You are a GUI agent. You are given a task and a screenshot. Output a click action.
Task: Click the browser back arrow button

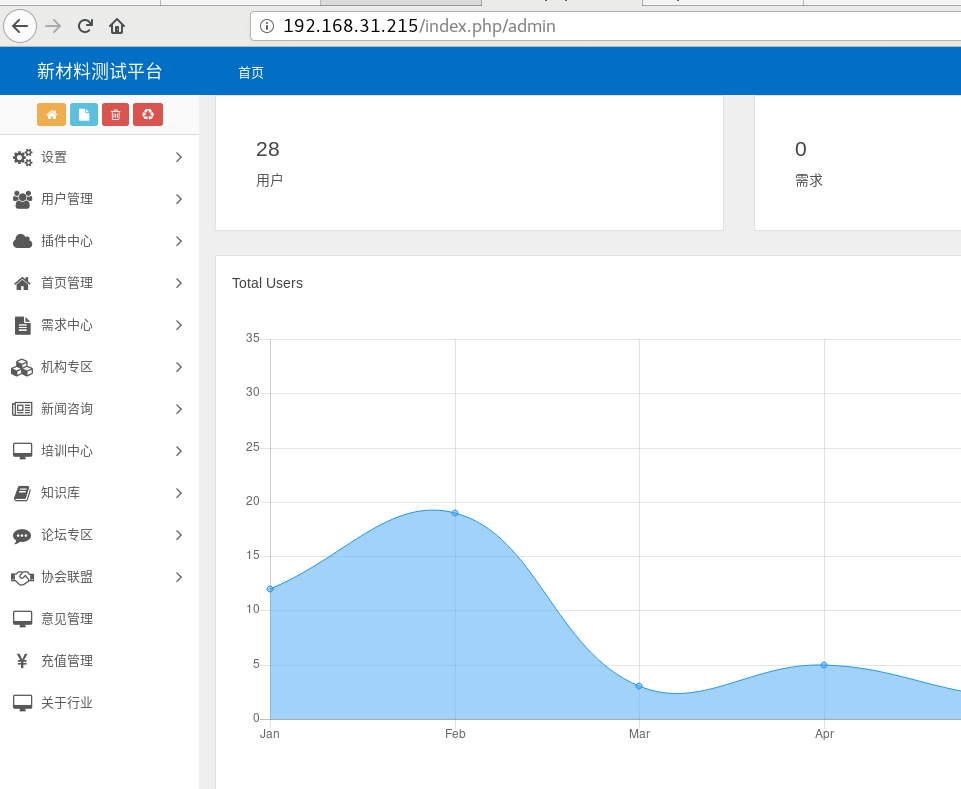click(x=20, y=26)
